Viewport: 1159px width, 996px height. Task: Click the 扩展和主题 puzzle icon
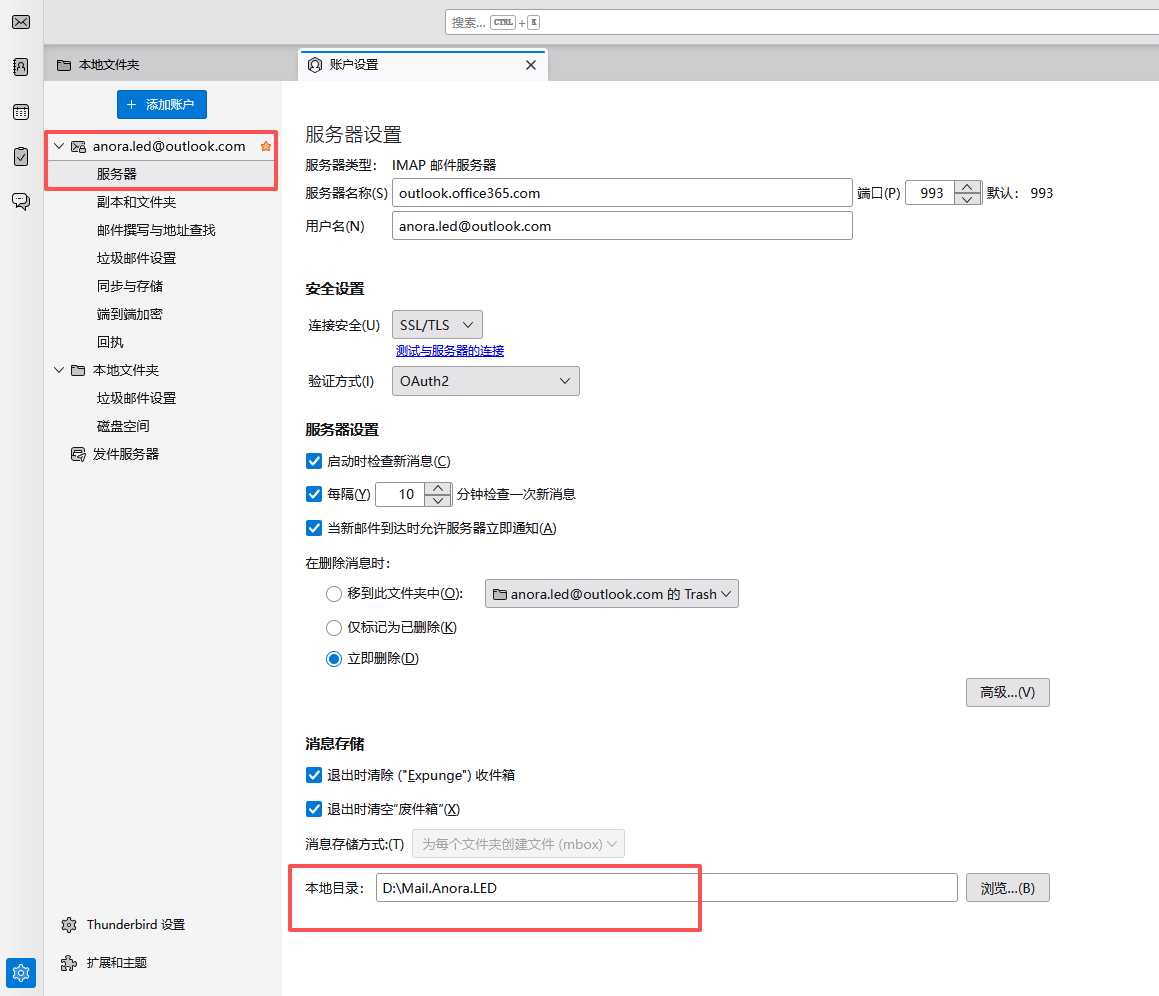pyautogui.click(x=69, y=963)
